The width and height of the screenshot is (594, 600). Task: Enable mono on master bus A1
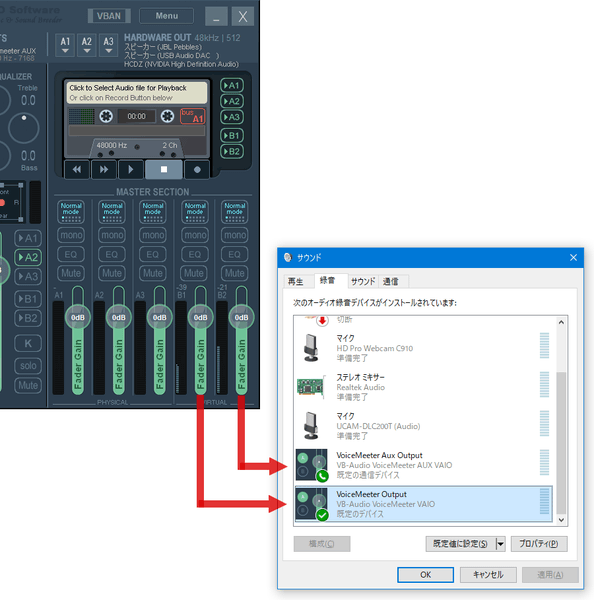coord(71,235)
